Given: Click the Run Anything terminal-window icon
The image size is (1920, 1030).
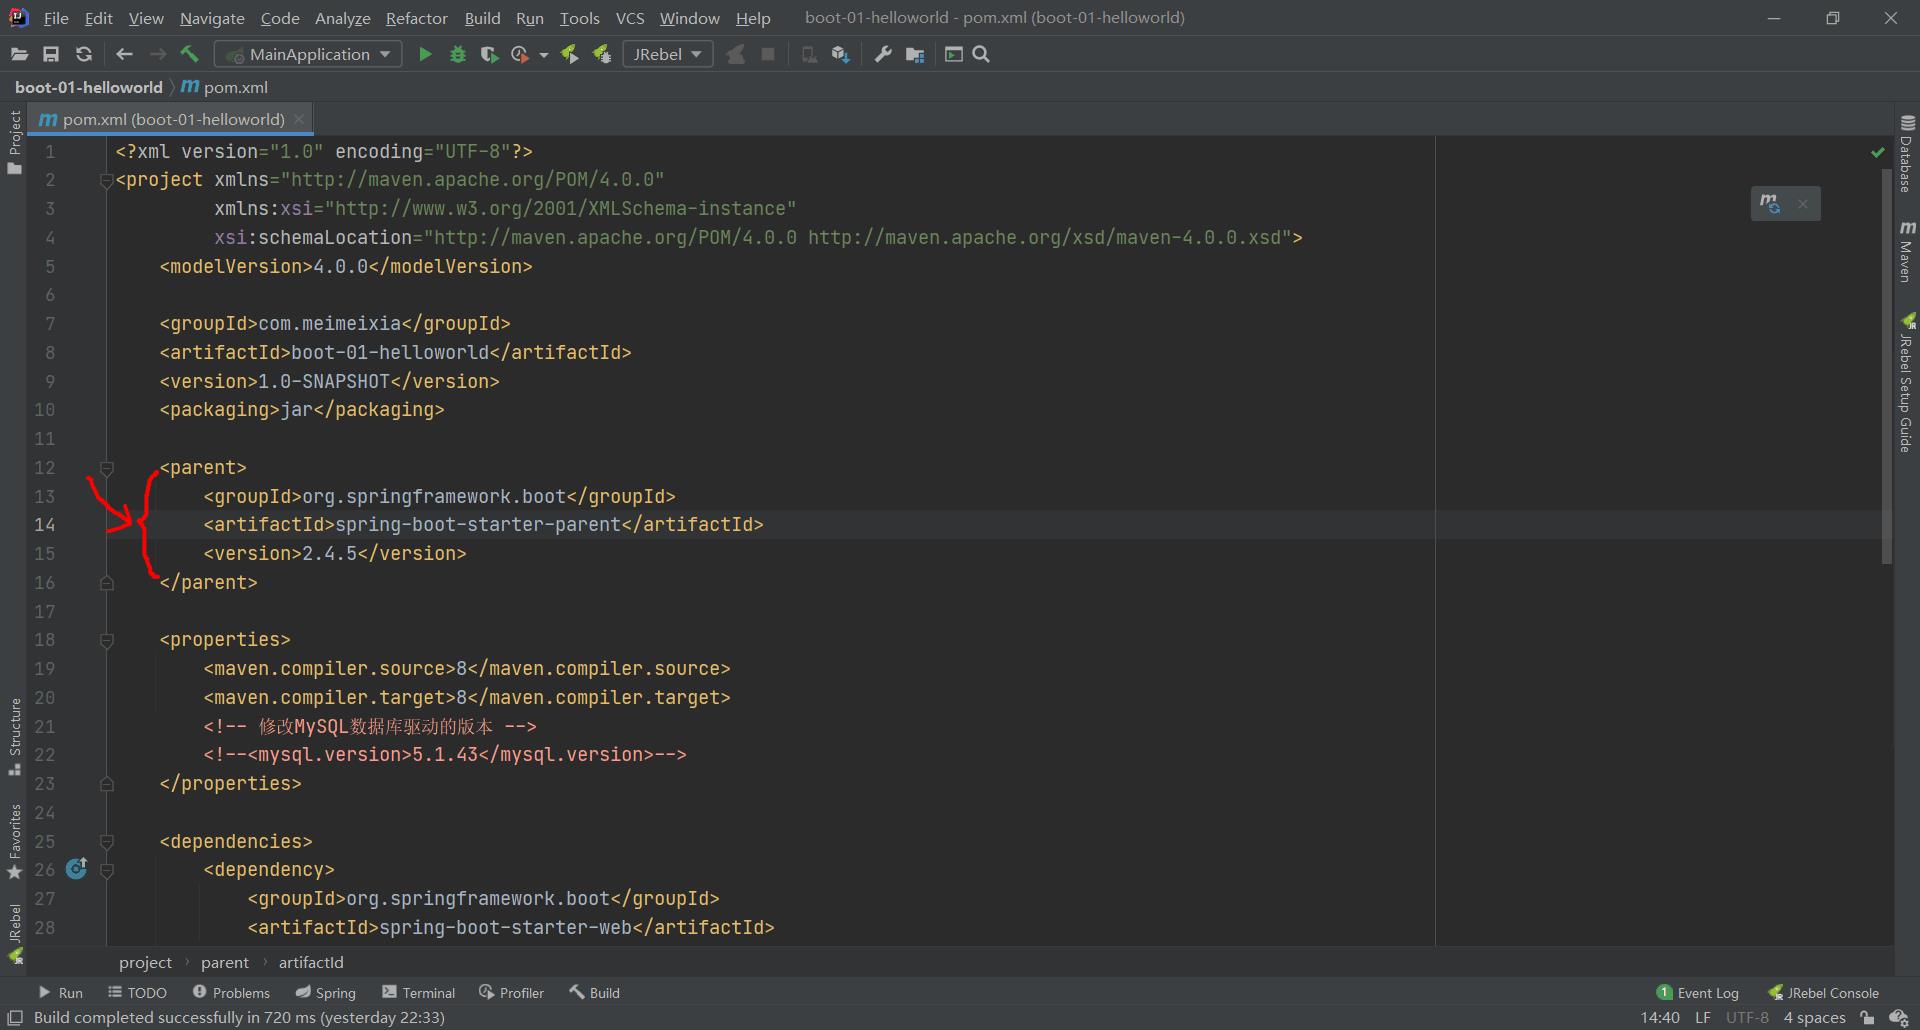Looking at the screenshot, I should (954, 54).
